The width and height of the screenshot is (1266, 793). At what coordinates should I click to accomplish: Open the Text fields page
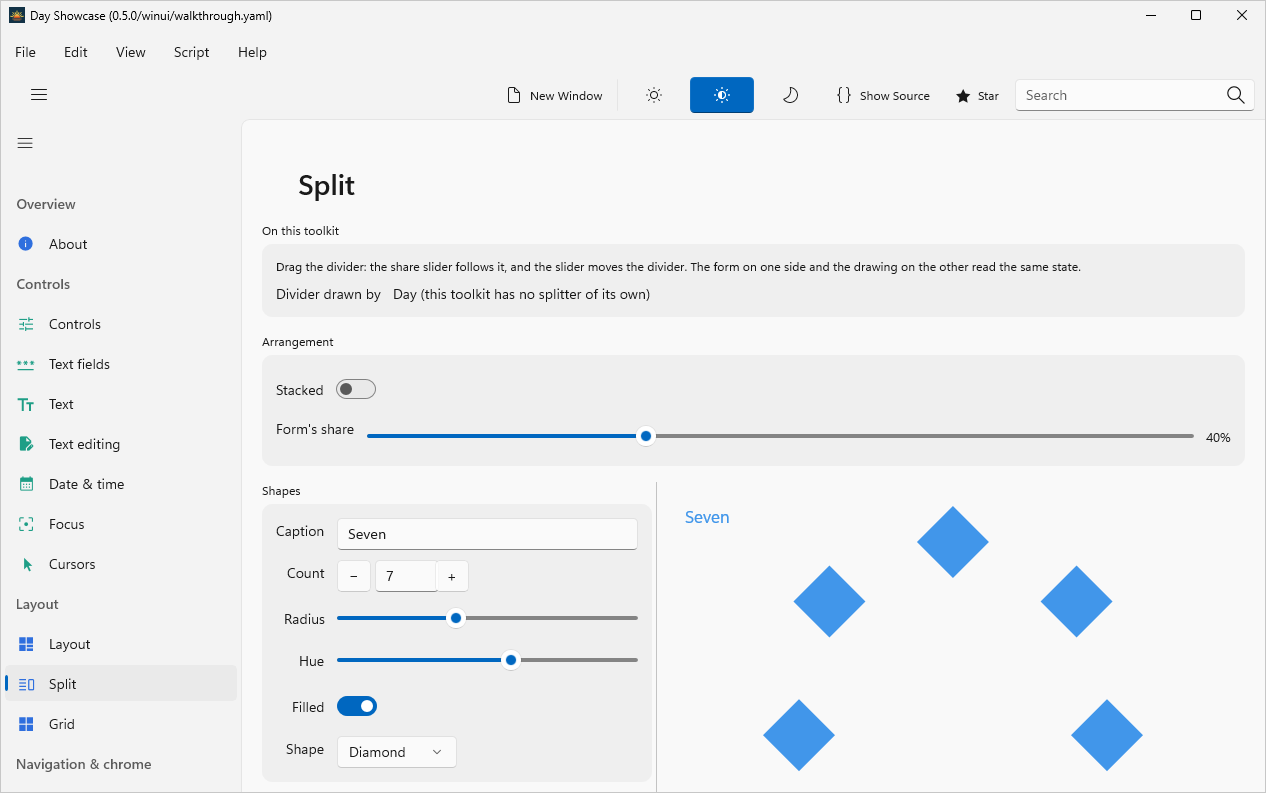[121, 364]
